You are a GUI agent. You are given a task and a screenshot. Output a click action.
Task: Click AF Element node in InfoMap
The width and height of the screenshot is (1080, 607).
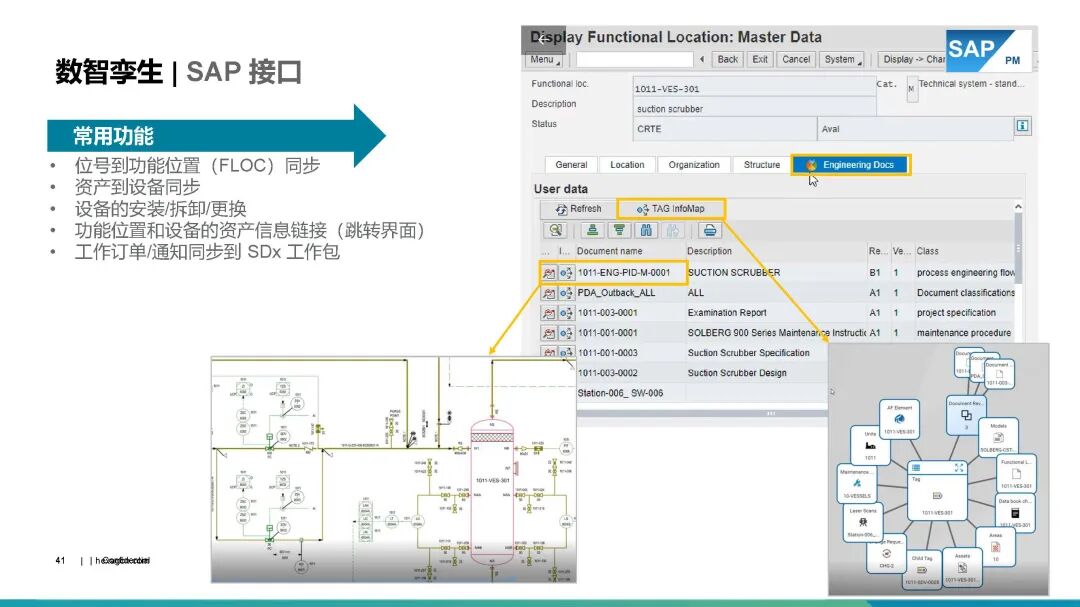(900, 420)
